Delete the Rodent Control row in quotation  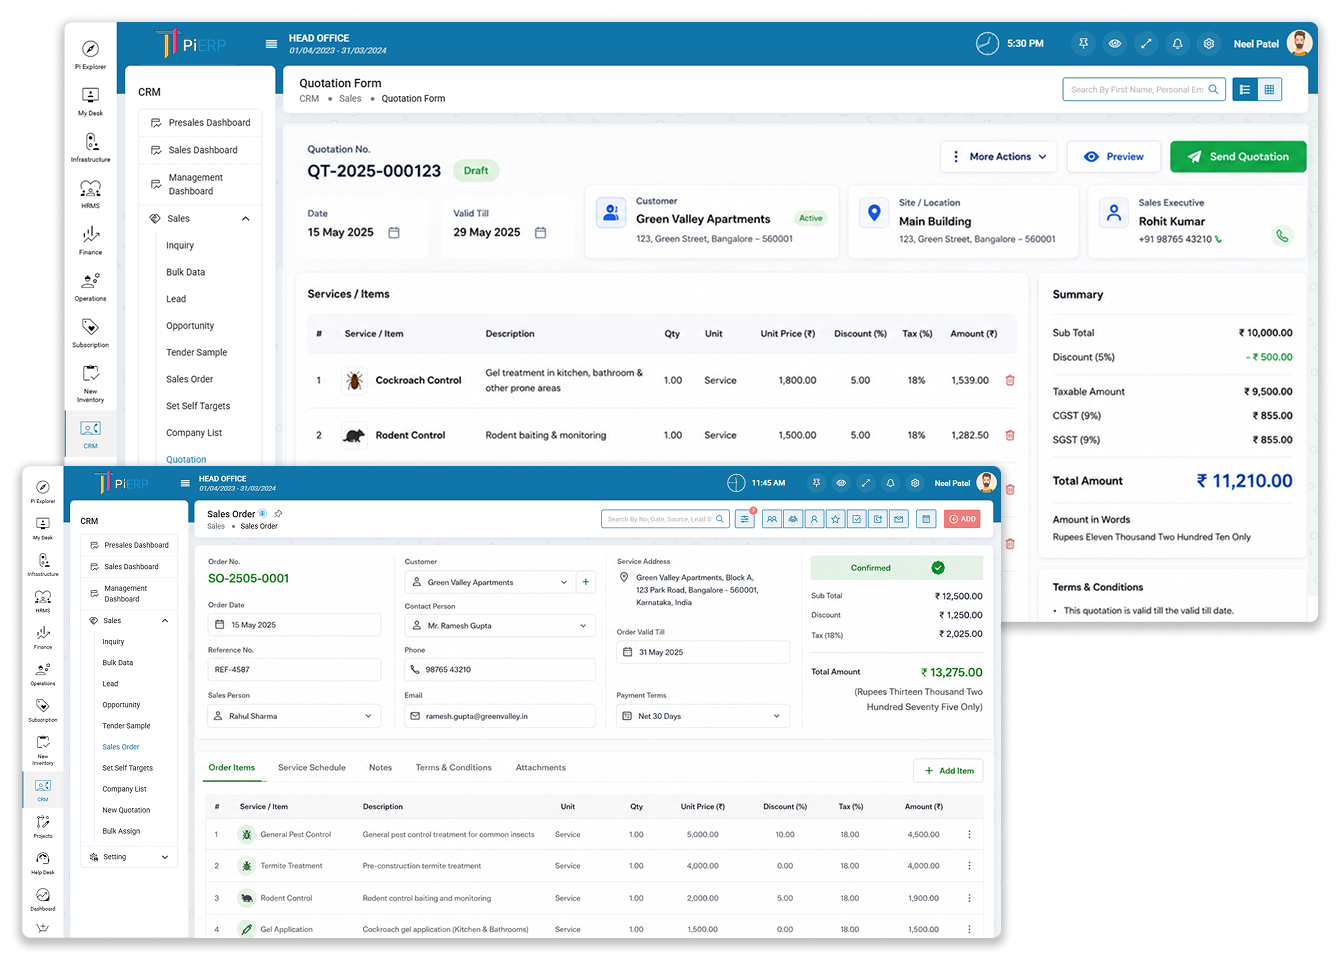pos(1010,435)
